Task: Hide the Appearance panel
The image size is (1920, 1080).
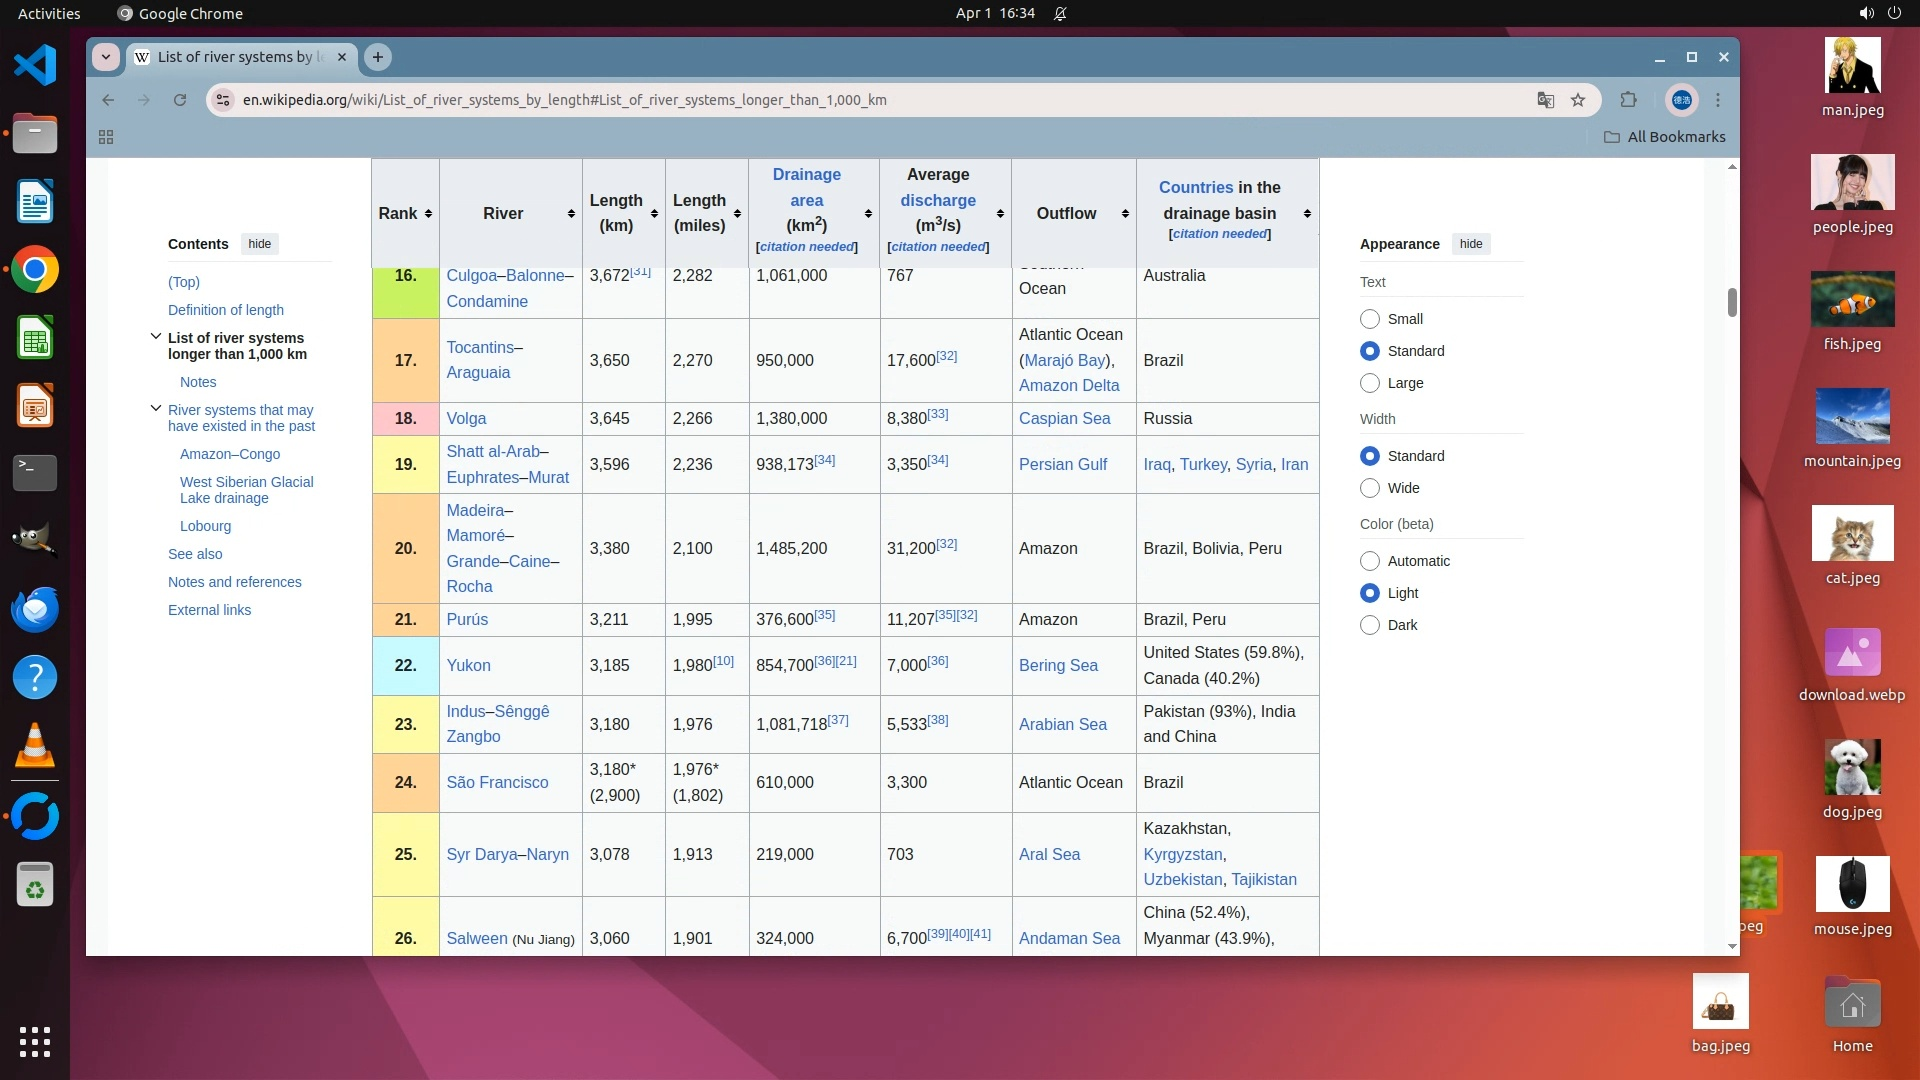Action: [1470, 244]
